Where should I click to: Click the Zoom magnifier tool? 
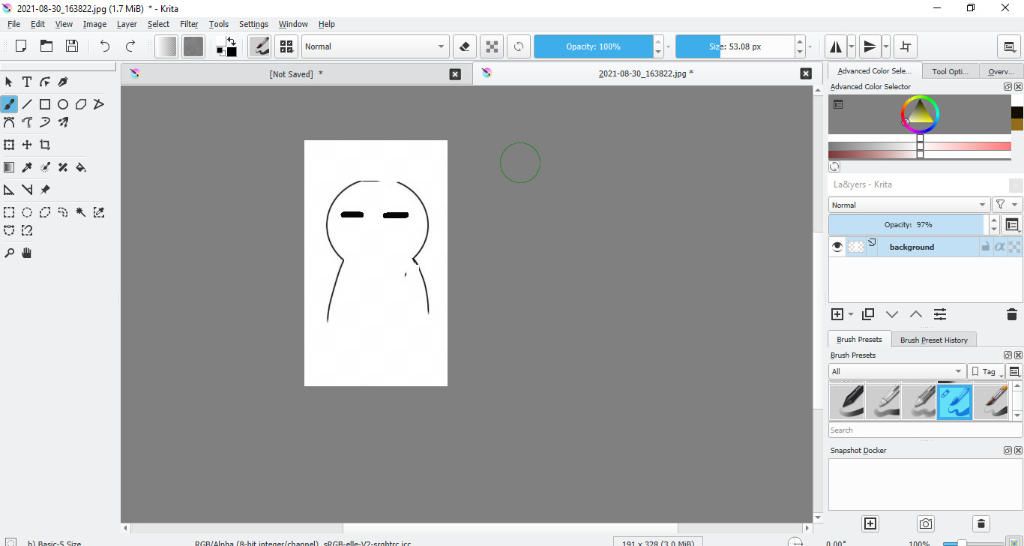pyautogui.click(x=9, y=253)
